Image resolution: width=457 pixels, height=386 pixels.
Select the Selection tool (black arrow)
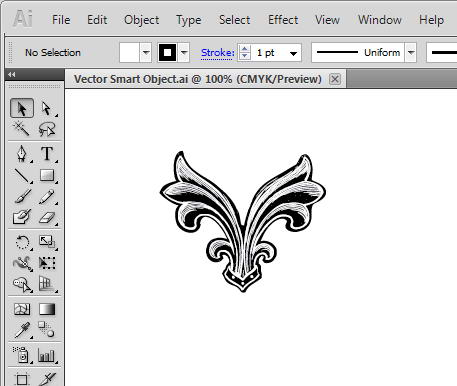click(x=22, y=108)
